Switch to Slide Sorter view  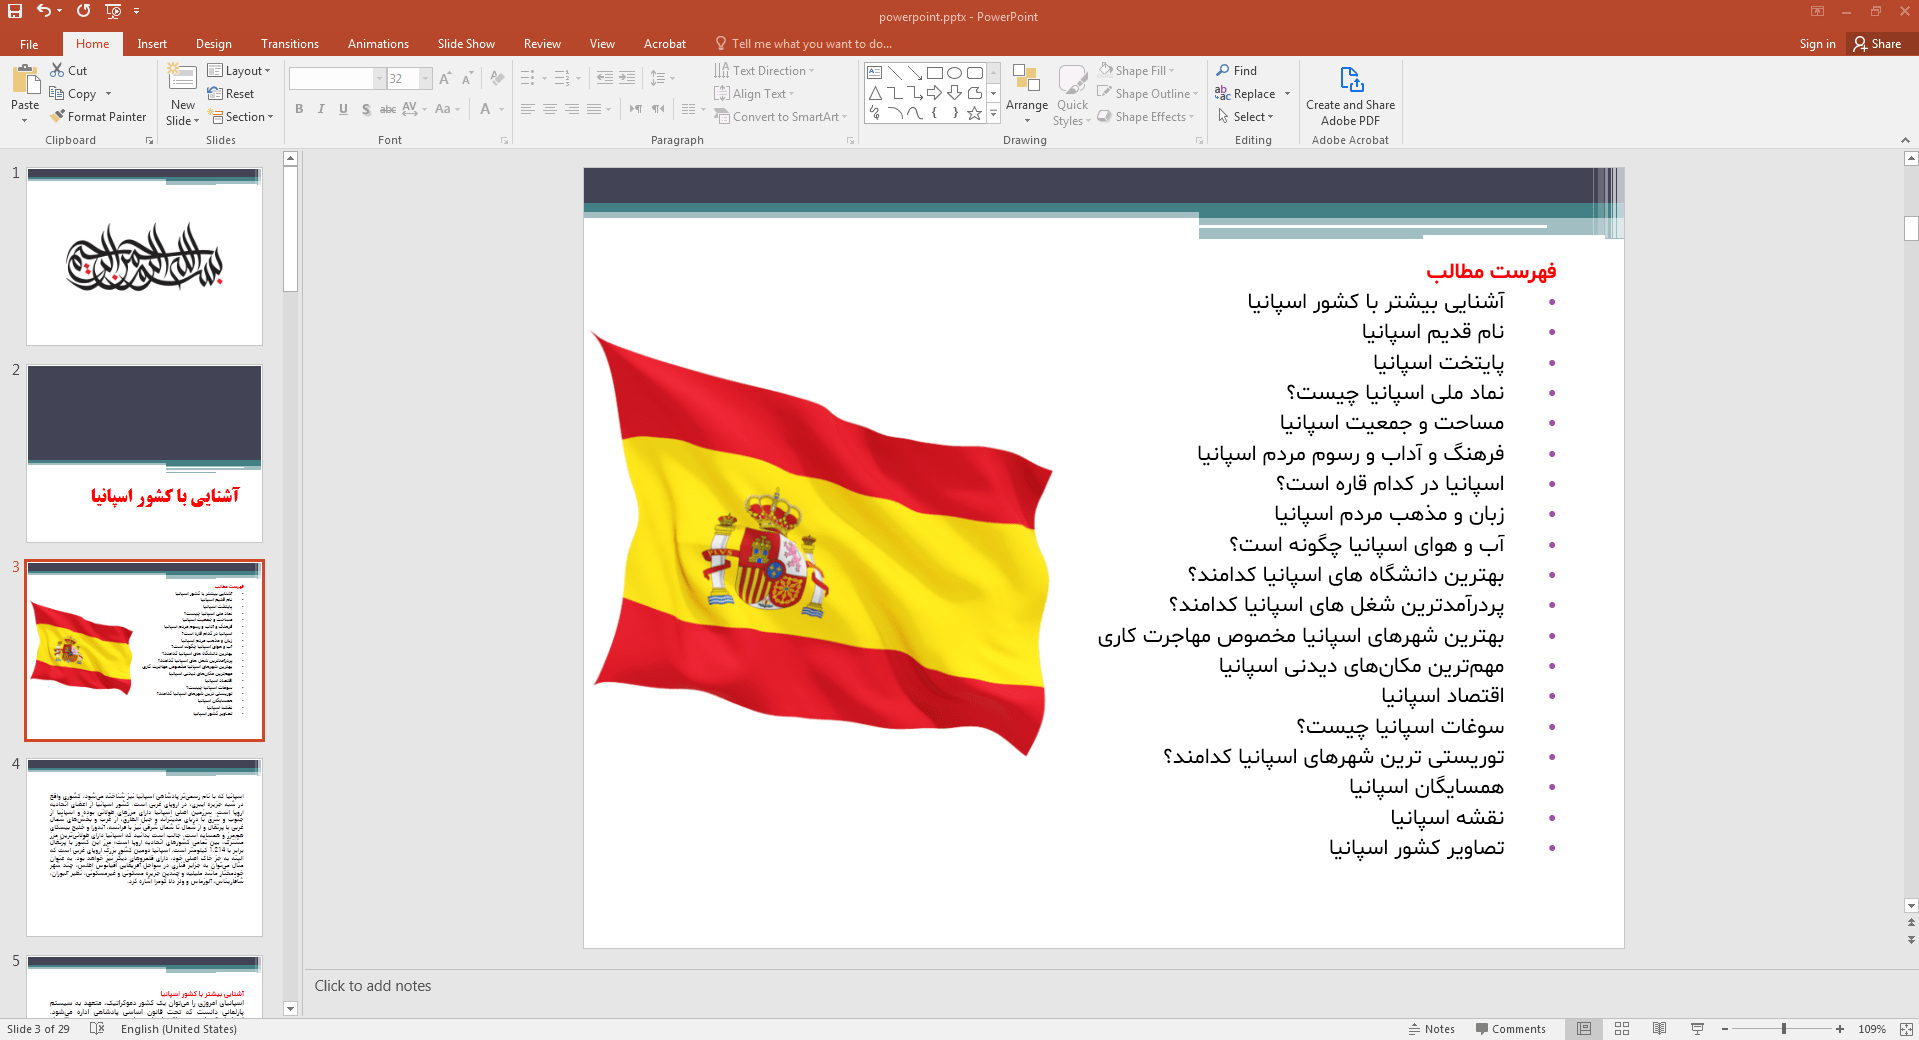tap(1622, 1029)
